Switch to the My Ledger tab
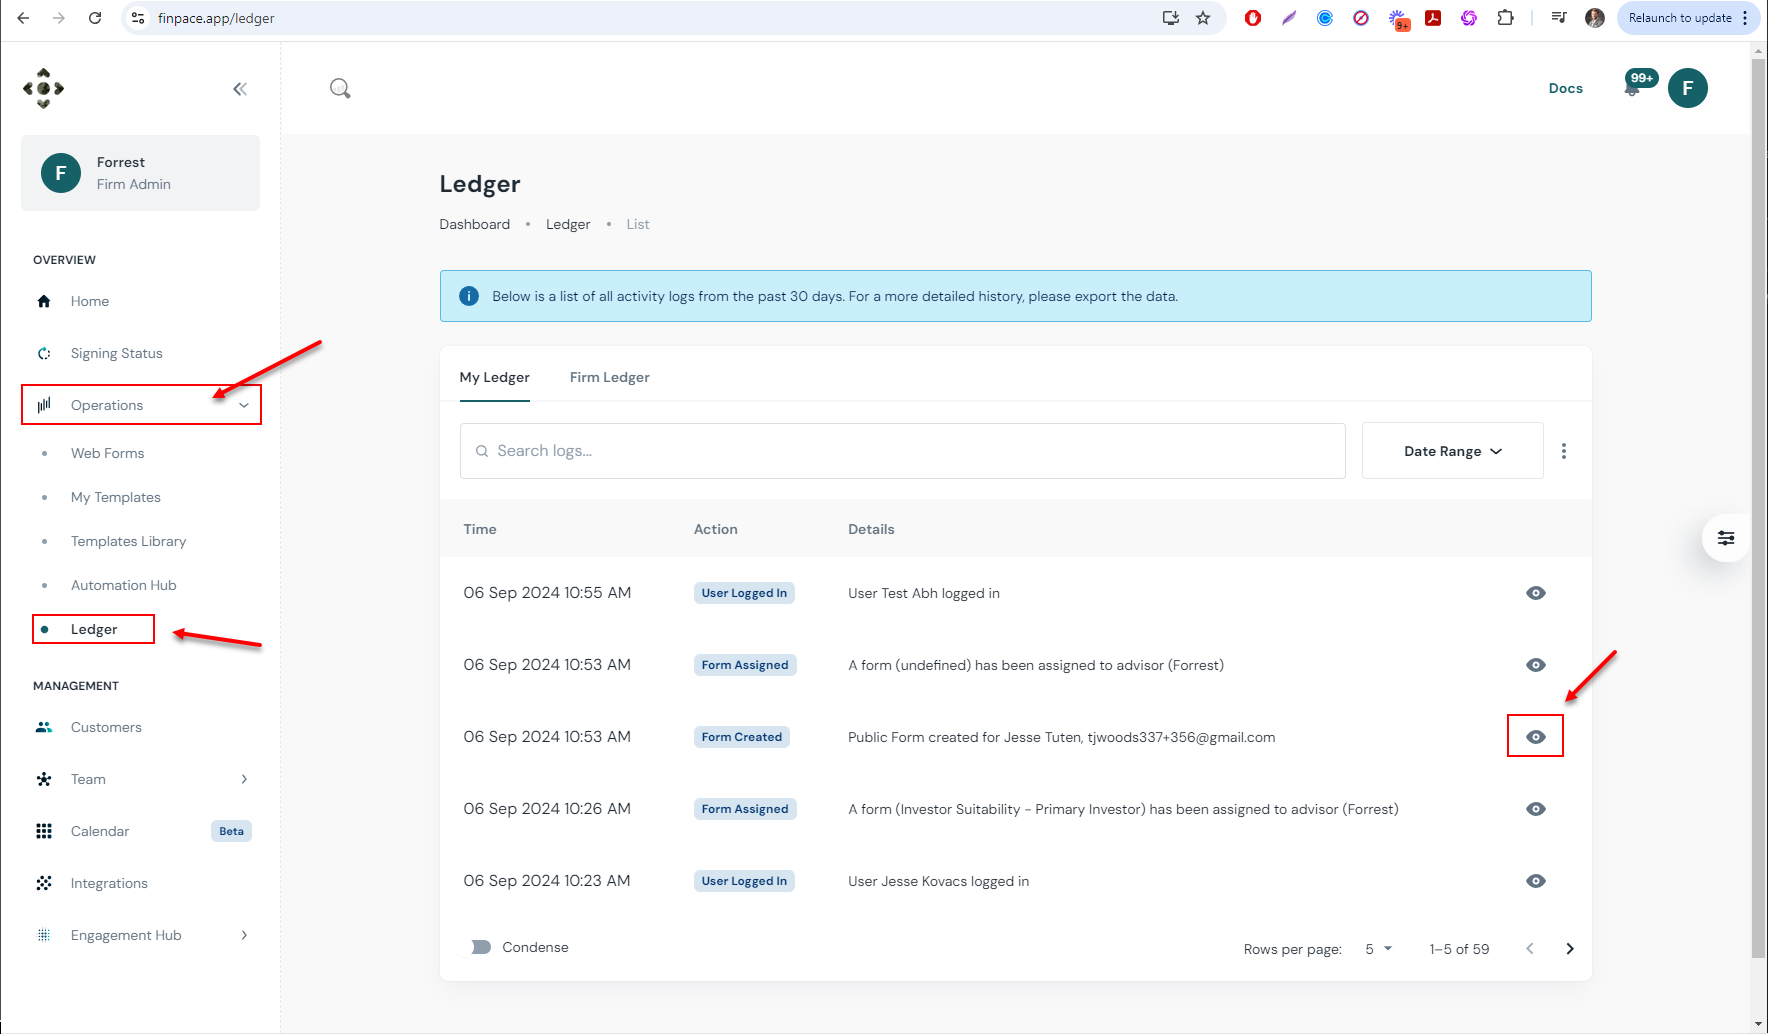The width and height of the screenshot is (1768, 1034). [x=495, y=377]
